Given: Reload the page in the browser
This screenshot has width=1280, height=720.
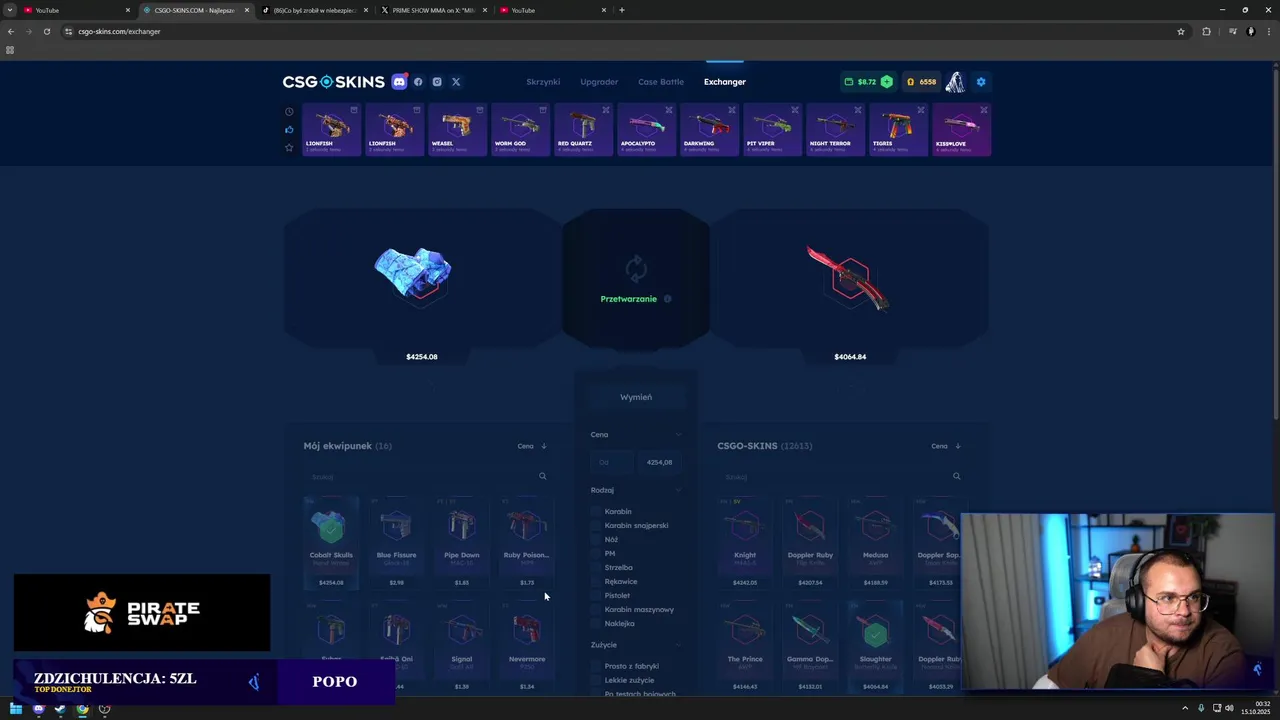Looking at the screenshot, I should pos(46,31).
